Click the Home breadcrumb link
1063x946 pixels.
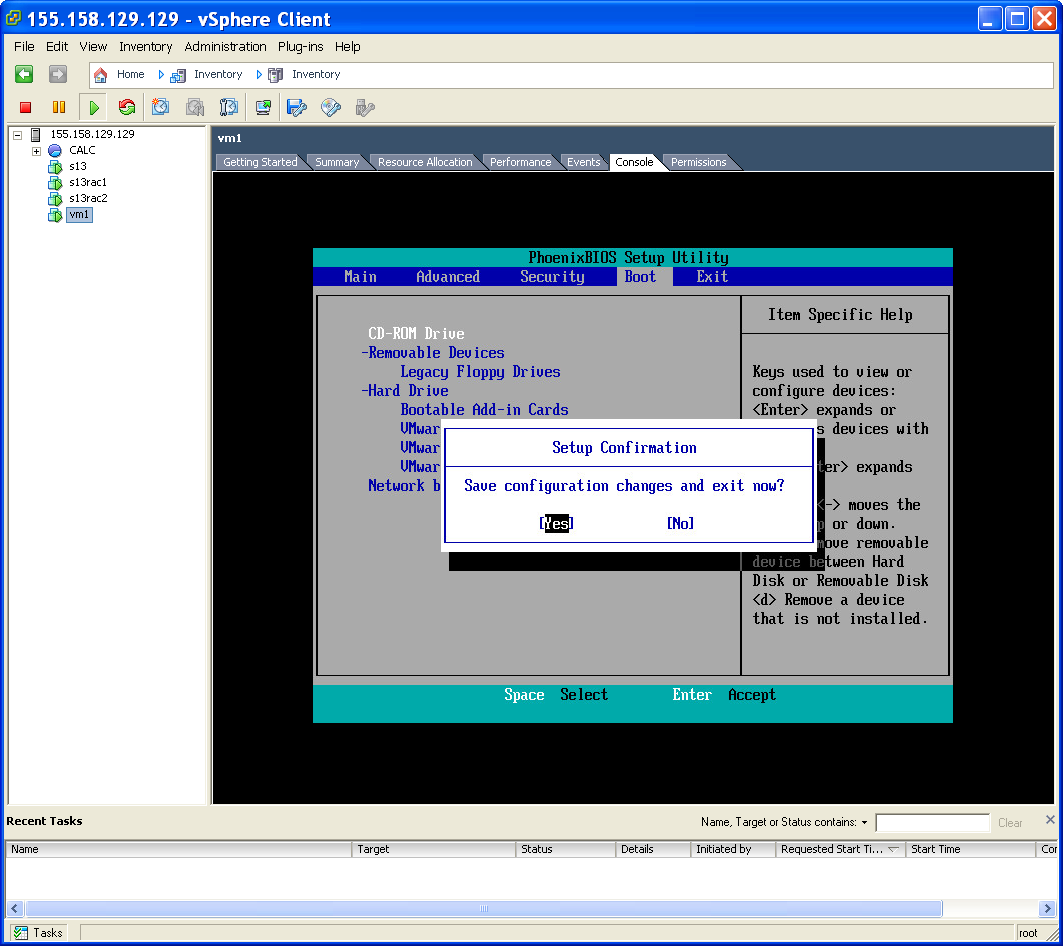[130, 75]
